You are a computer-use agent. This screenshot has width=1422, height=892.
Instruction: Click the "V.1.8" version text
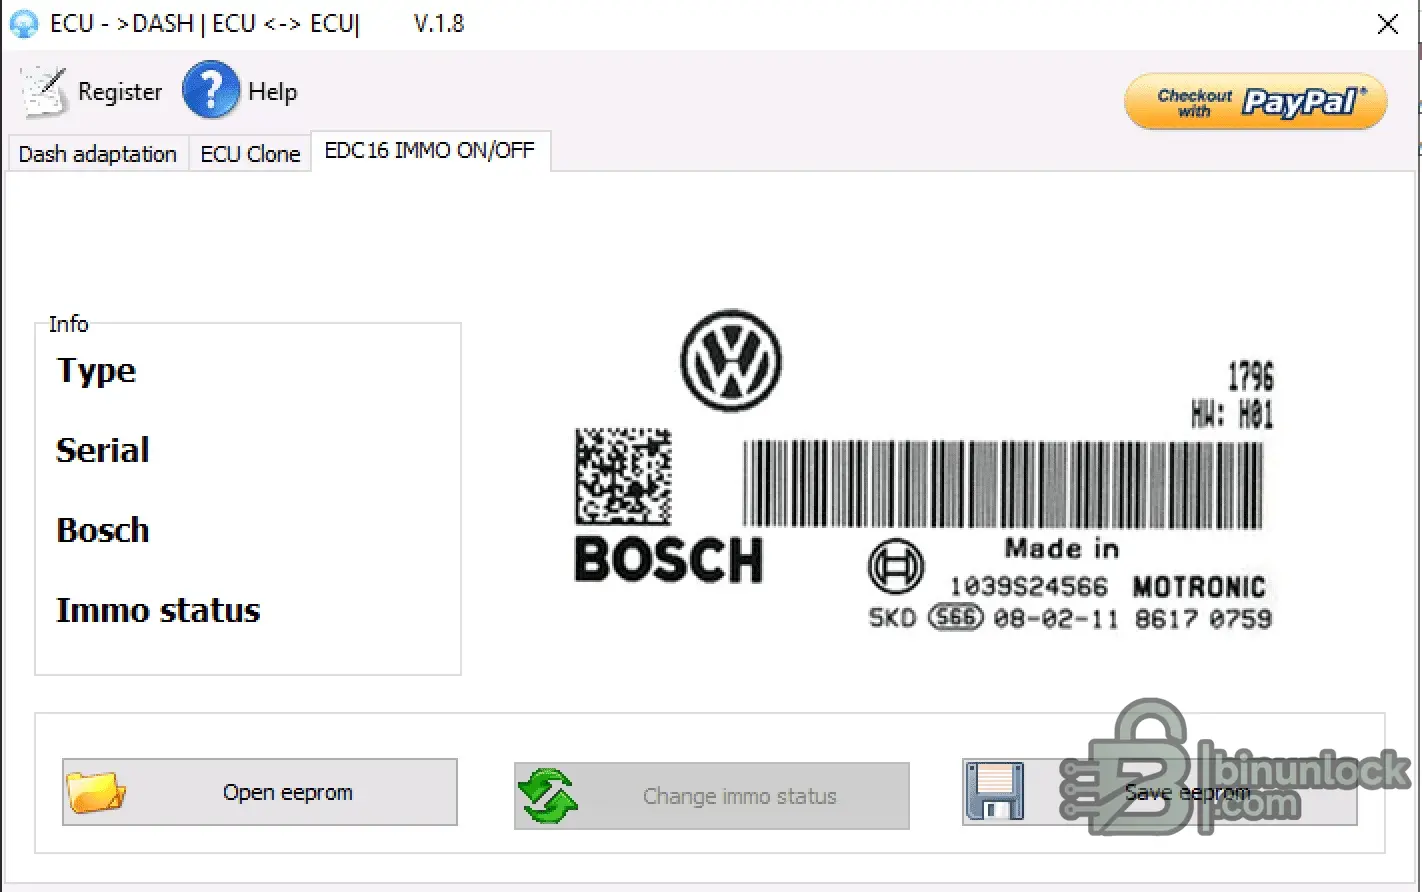[439, 24]
